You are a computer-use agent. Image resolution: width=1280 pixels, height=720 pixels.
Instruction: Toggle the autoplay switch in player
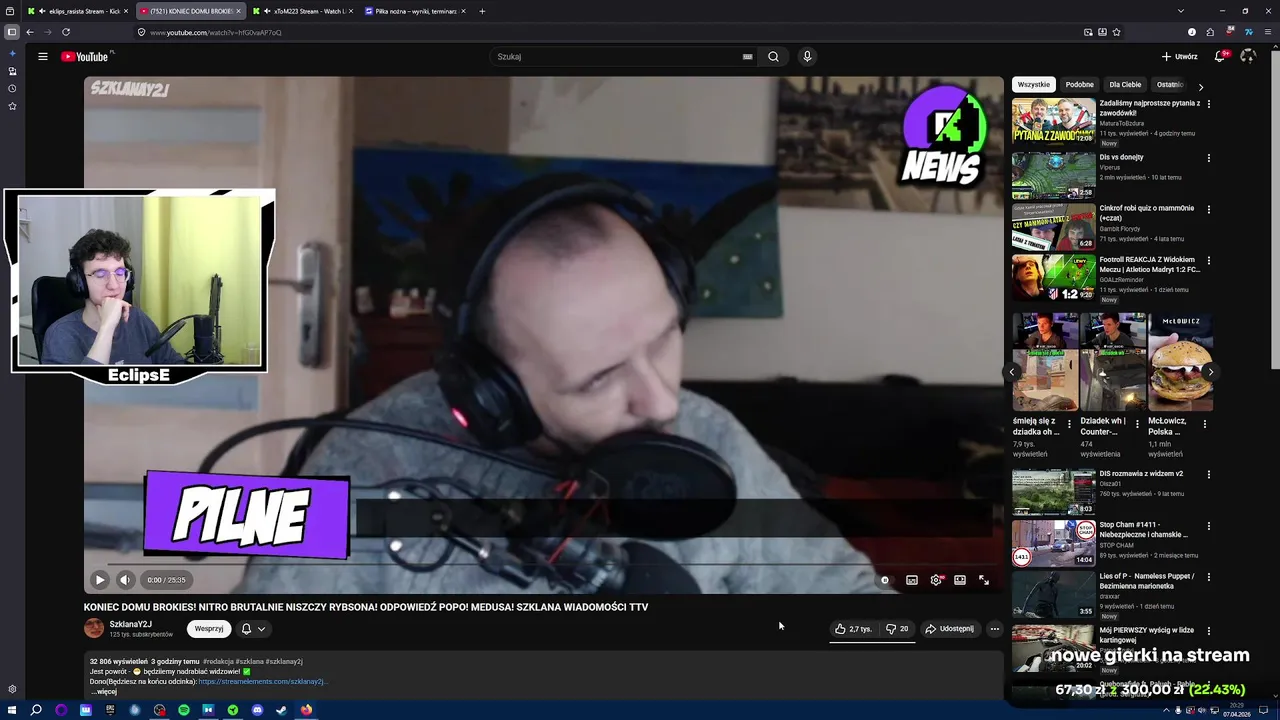pyautogui.click(x=885, y=580)
